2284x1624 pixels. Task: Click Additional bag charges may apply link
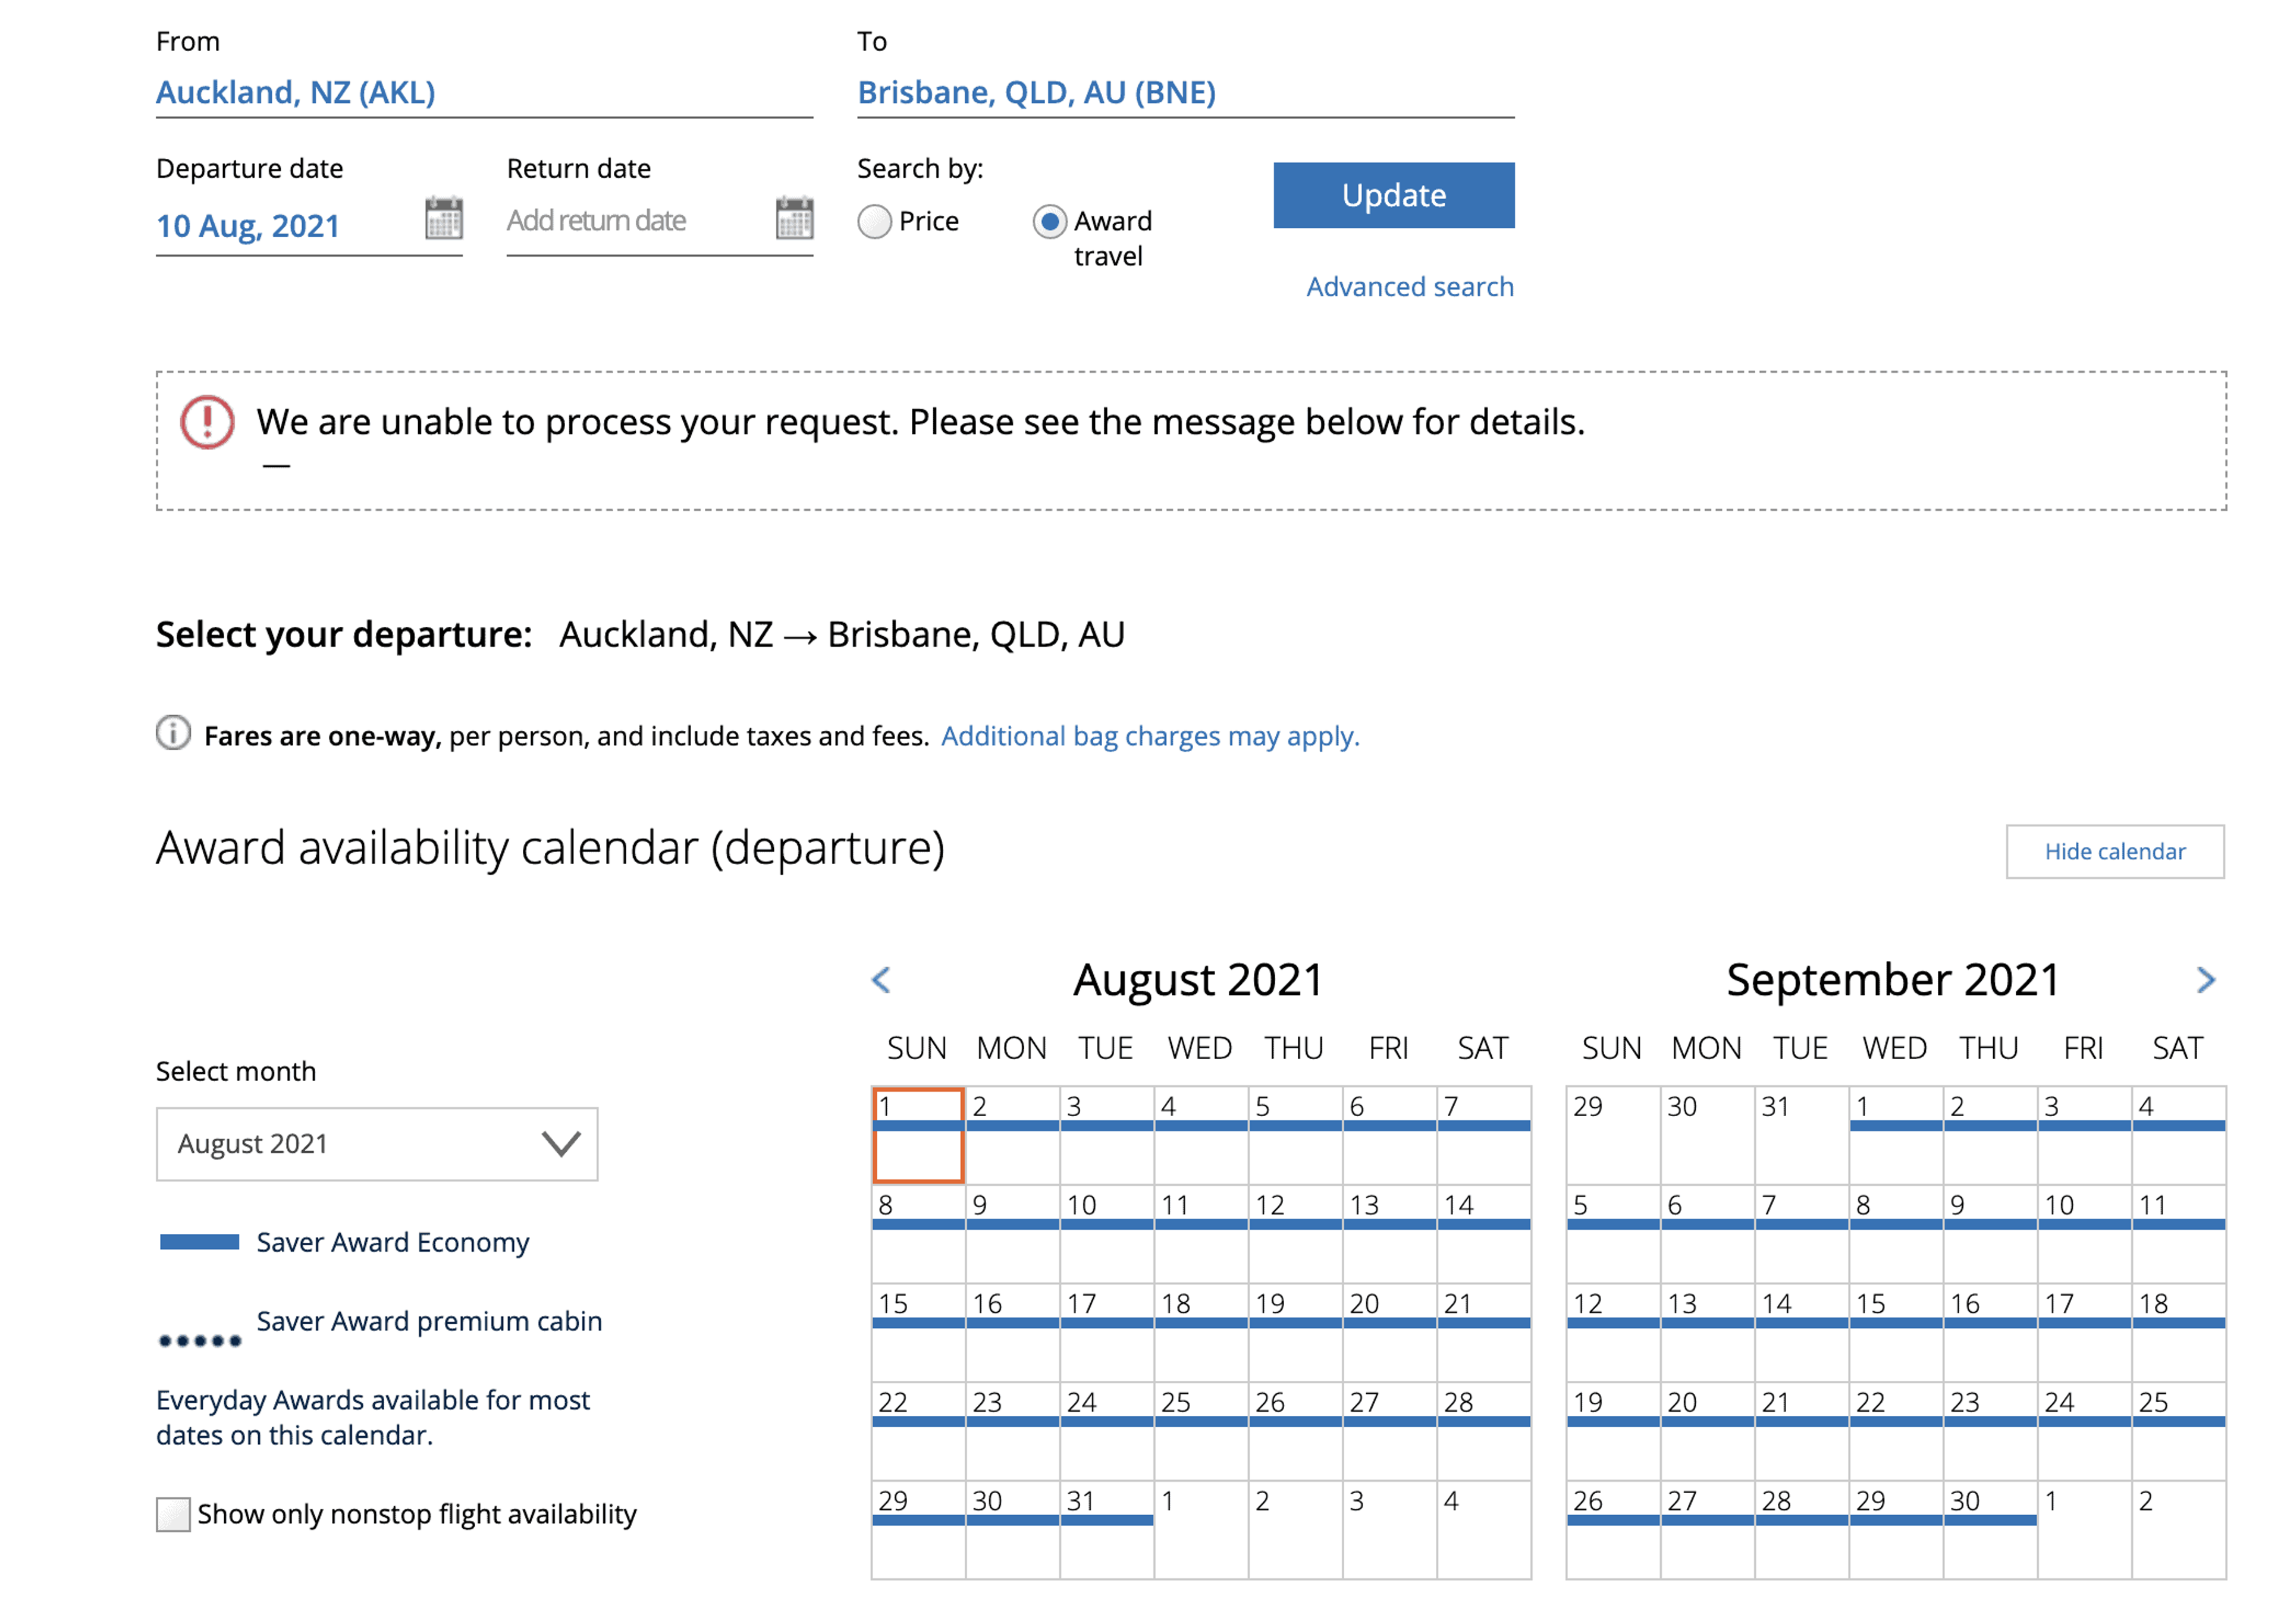tap(1150, 736)
